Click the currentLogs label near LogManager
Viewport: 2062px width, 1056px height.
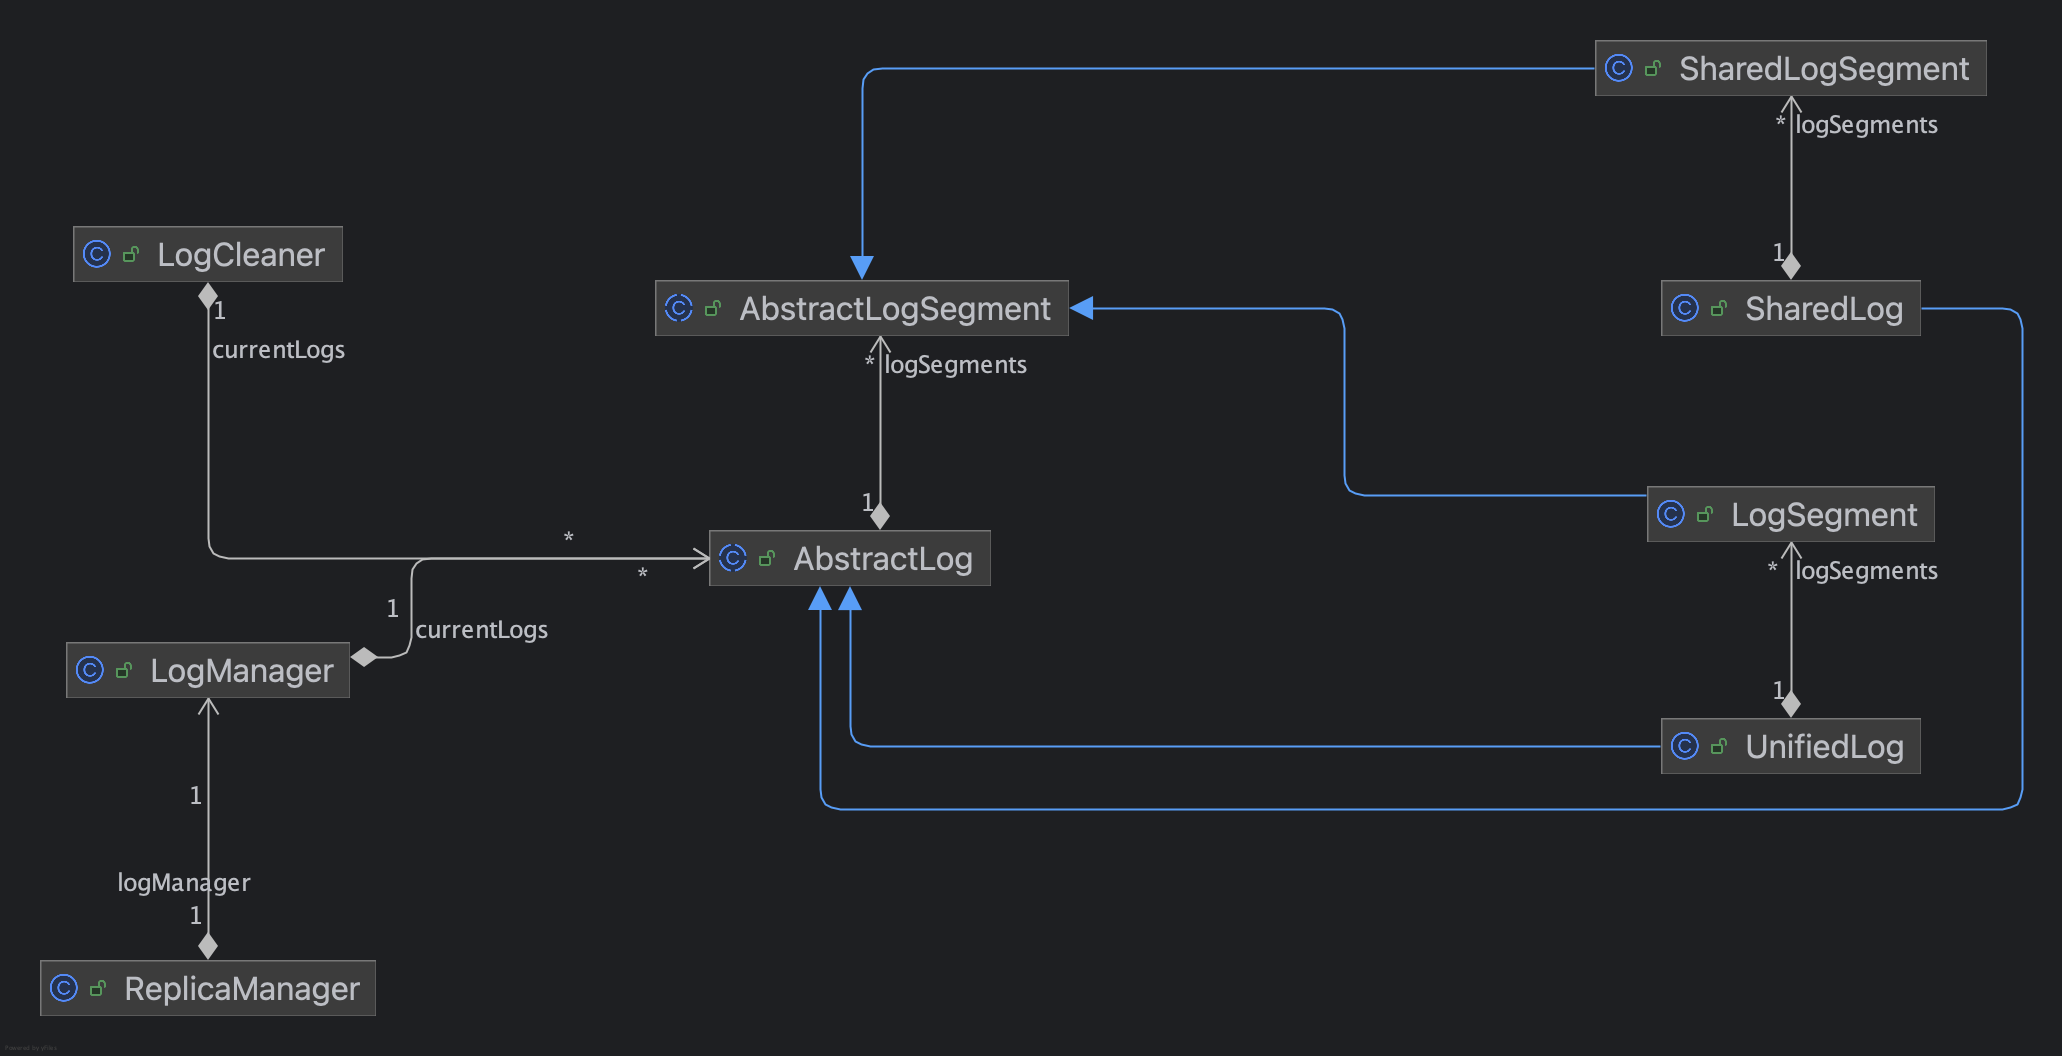coord(481,630)
